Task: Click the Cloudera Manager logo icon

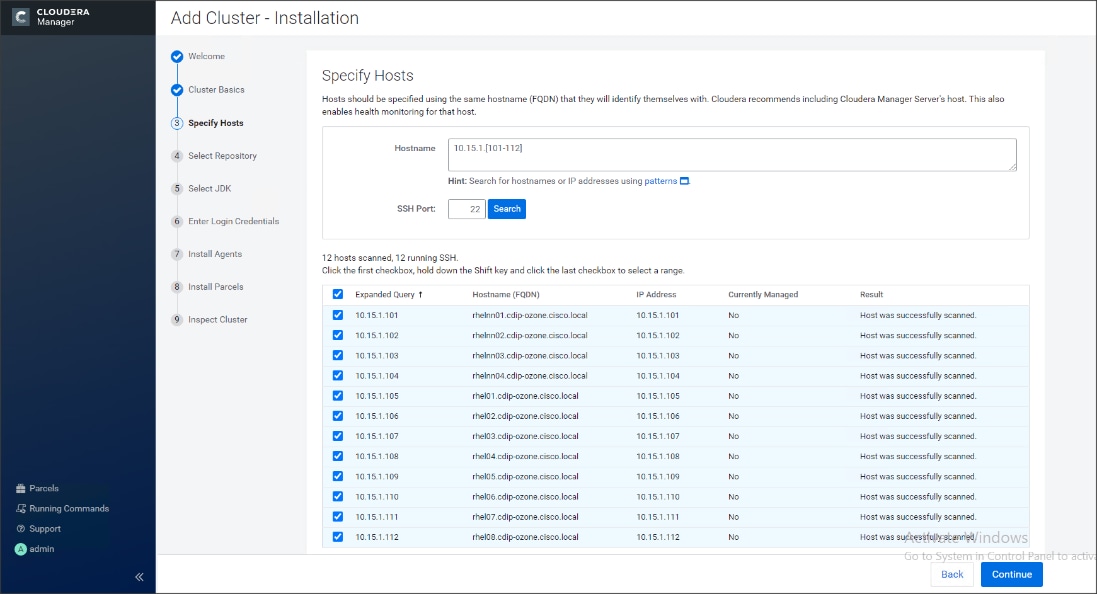Action: point(20,17)
